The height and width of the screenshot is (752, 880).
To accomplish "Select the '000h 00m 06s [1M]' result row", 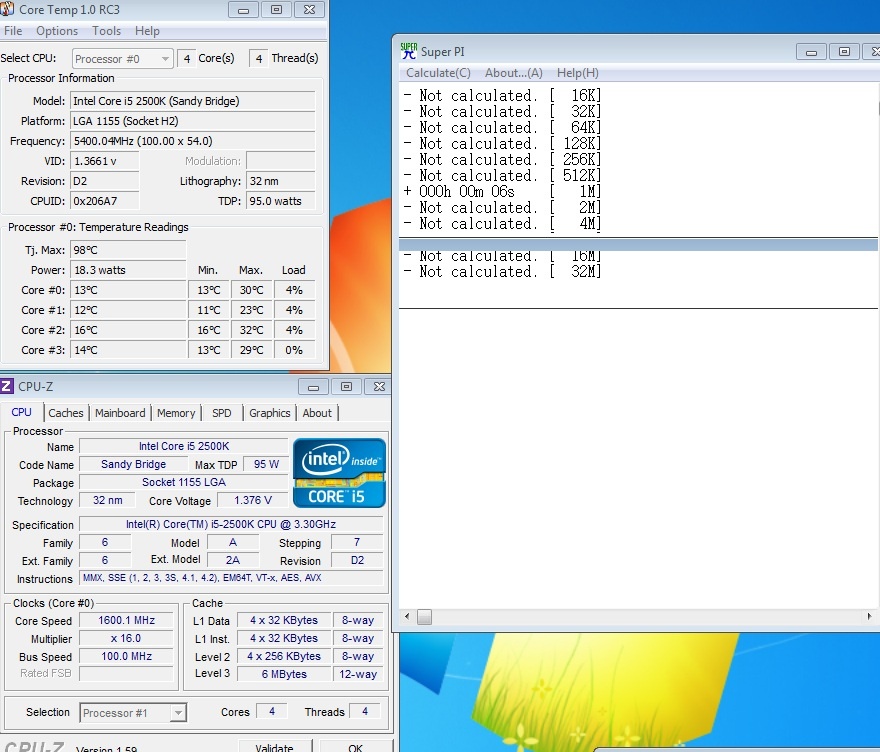I will coord(502,192).
